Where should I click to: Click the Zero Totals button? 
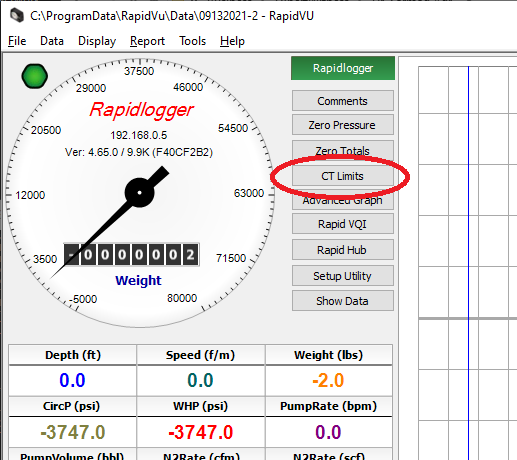point(343,150)
